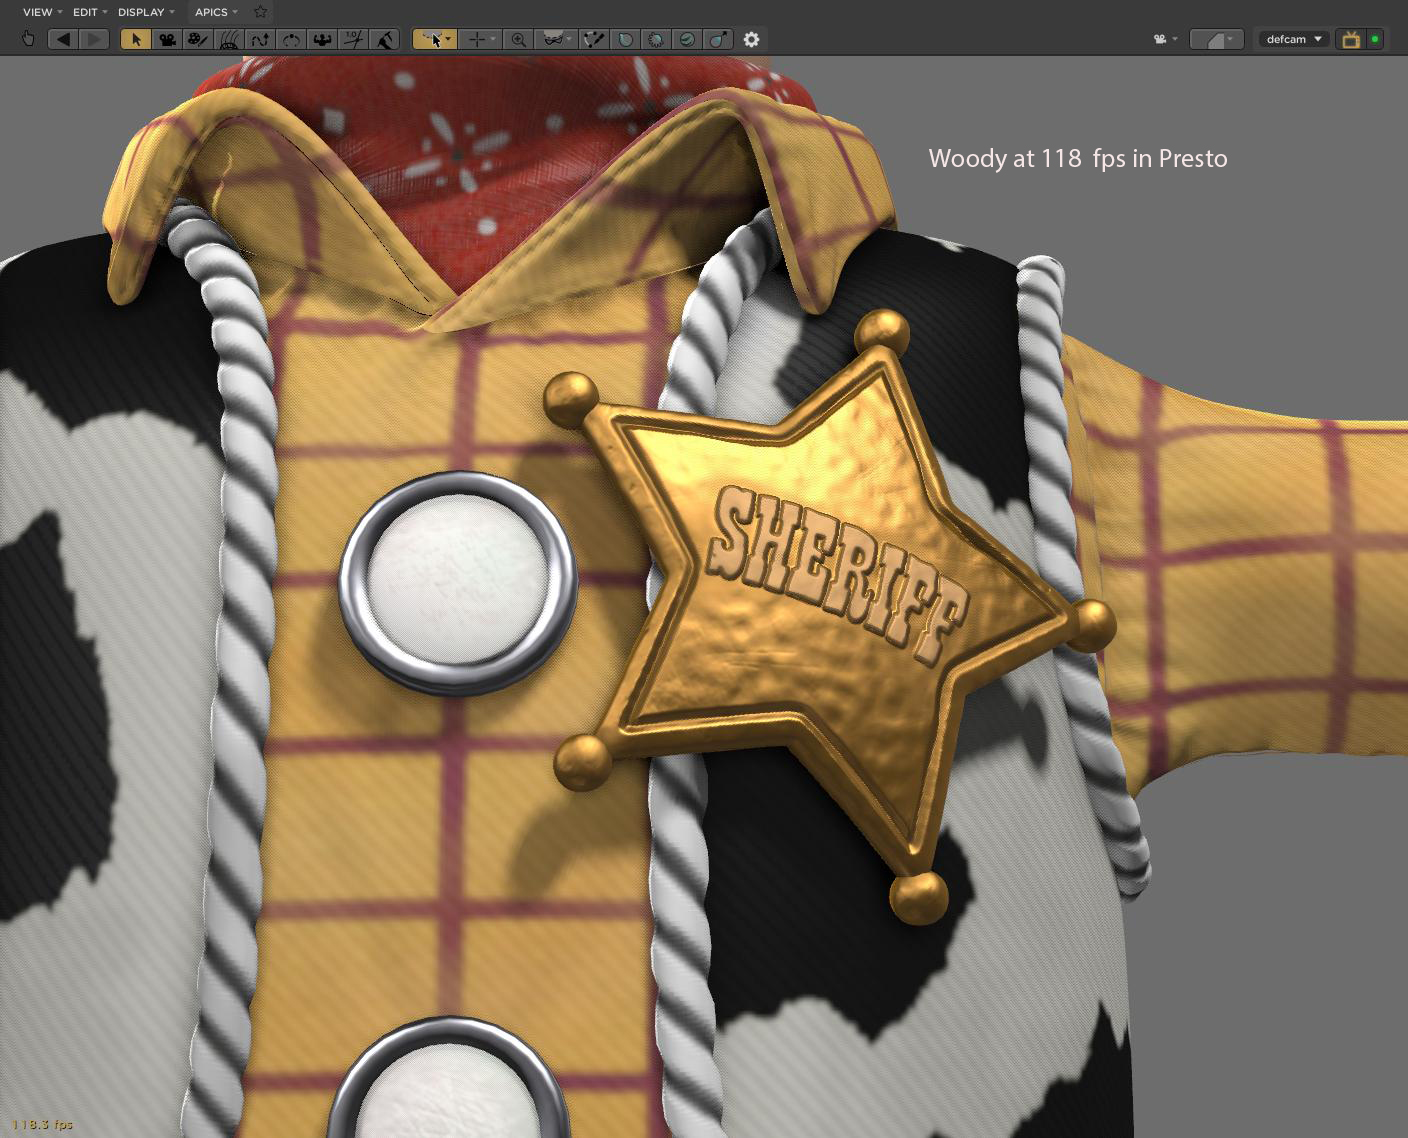Go forward with right arrow button
Viewport: 1408px width, 1138px height.
(x=94, y=39)
